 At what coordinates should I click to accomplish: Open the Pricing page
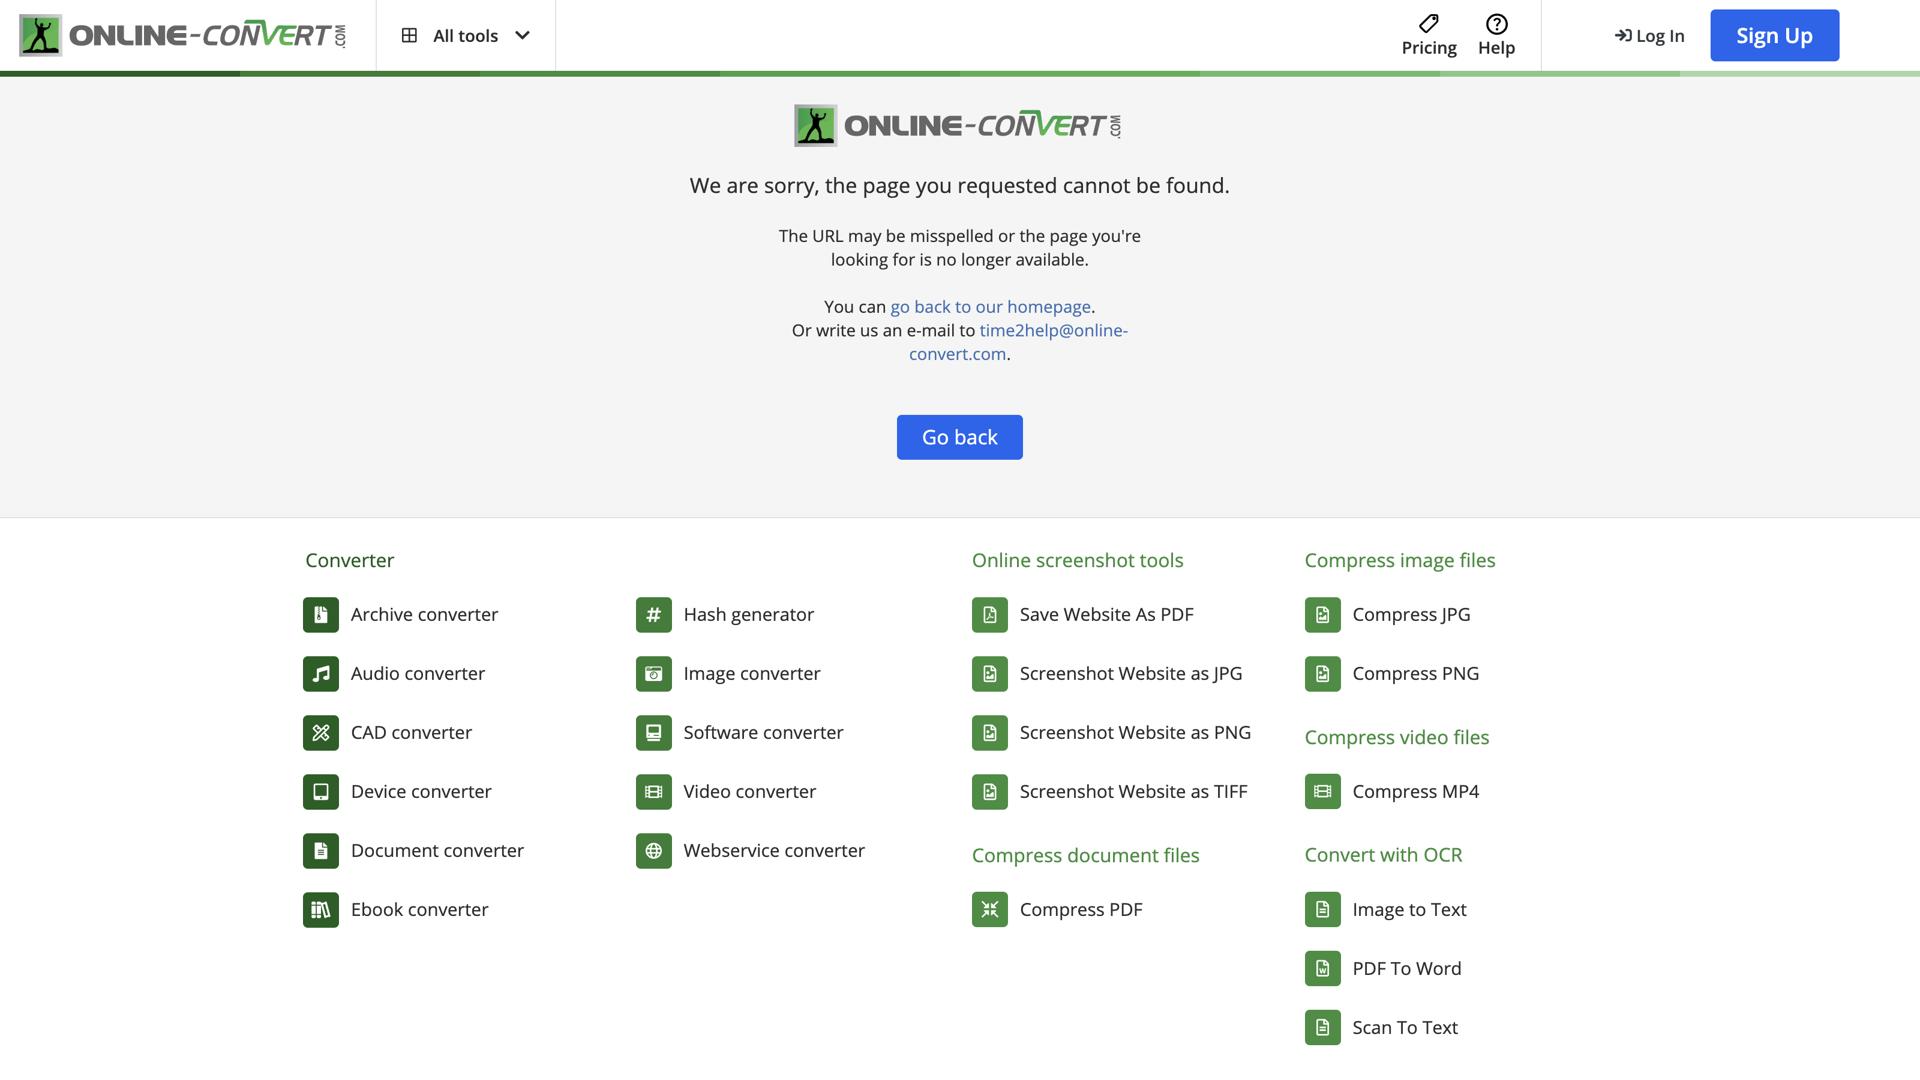pos(1428,36)
